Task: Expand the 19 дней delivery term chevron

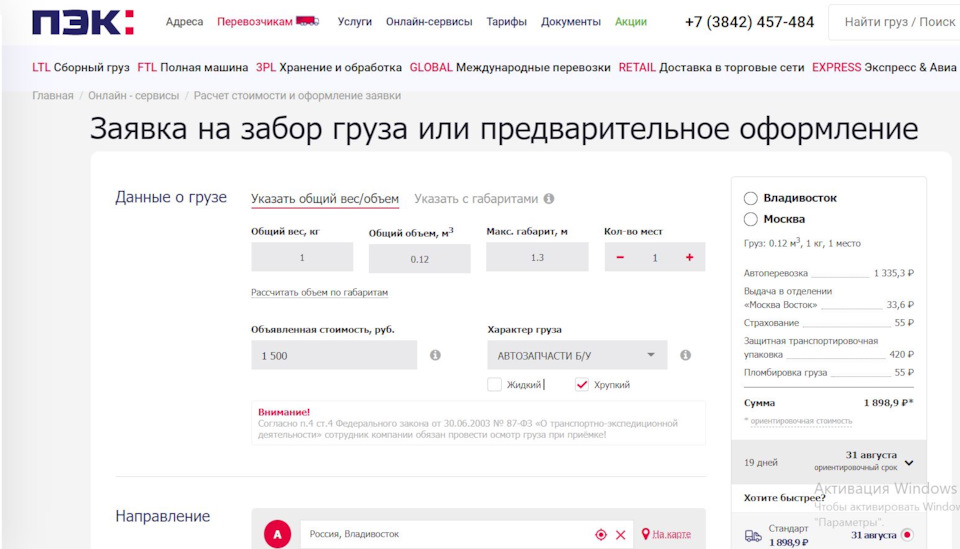Action: pyautogui.click(x=909, y=463)
